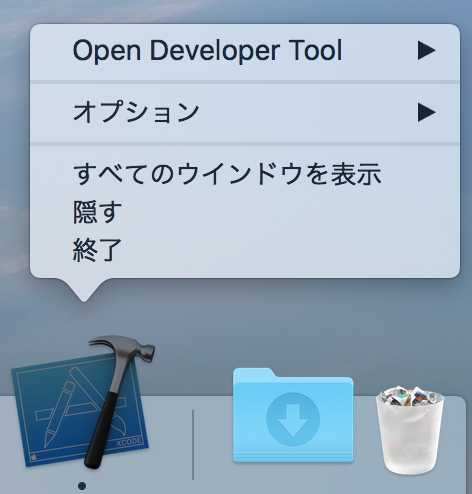
Task: Open the オプション menu entry
Action: (x=245, y=112)
